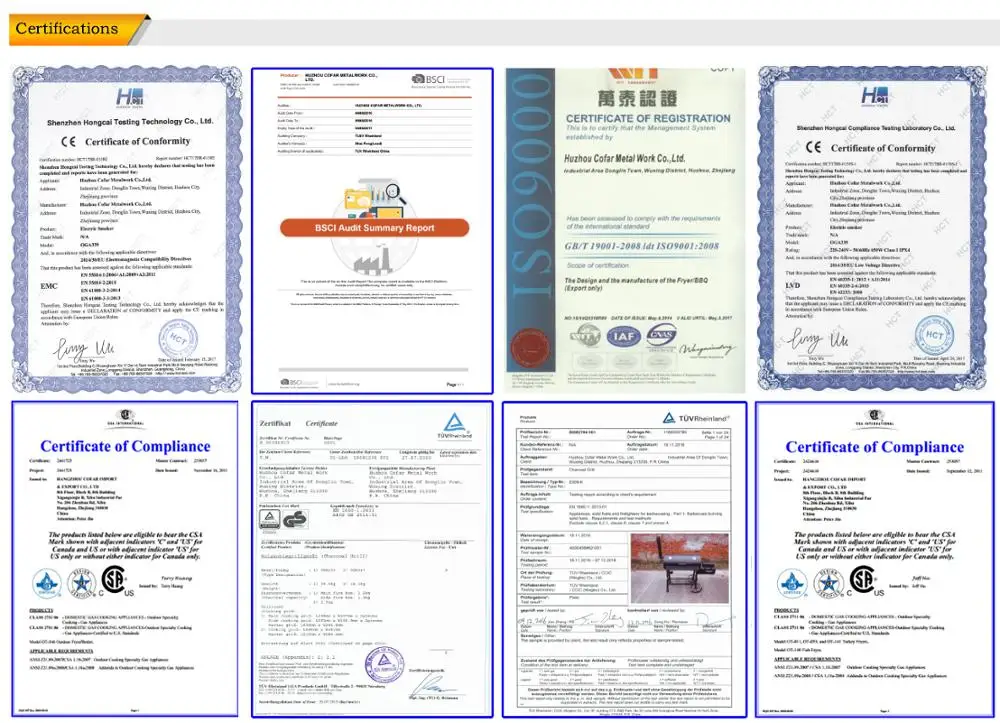
Task: Click 'Huzhou Cofar Metal Work Co.,Ltd.' on ISO certificate
Action: [x=624, y=158]
